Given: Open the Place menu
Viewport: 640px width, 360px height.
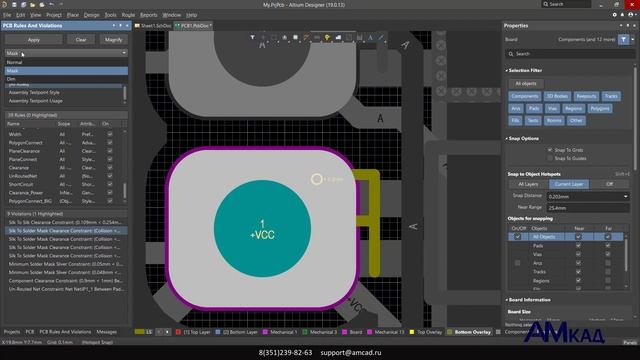Looking at the screenshot, I should tap(73, 15).
